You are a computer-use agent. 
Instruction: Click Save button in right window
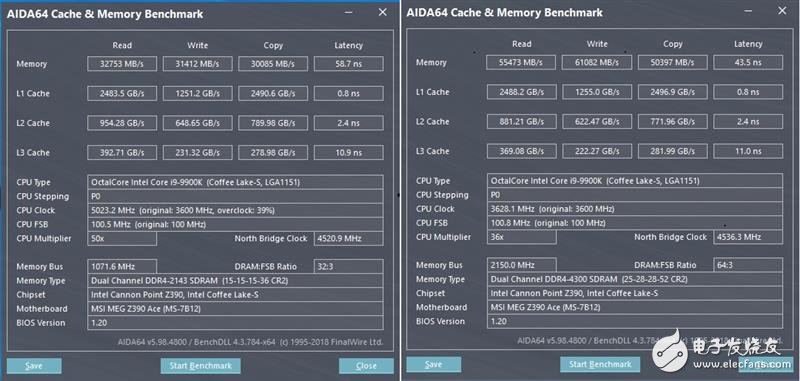click(434, 364)
